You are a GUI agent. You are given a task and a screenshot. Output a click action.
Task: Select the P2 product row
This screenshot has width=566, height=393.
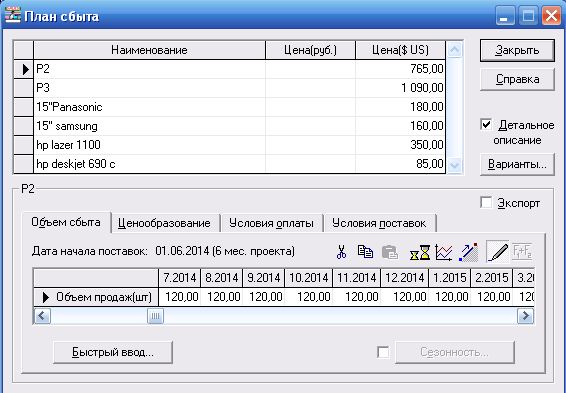tap(230, 69)
